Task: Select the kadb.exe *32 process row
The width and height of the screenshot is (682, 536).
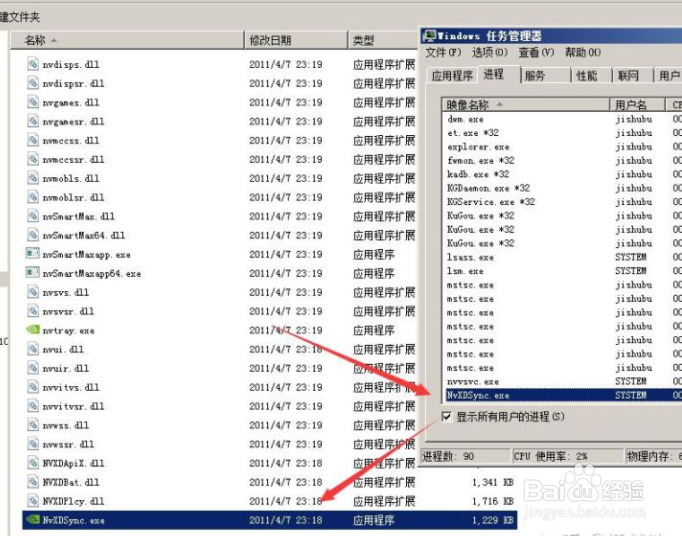Action: (x=562, y=174)
